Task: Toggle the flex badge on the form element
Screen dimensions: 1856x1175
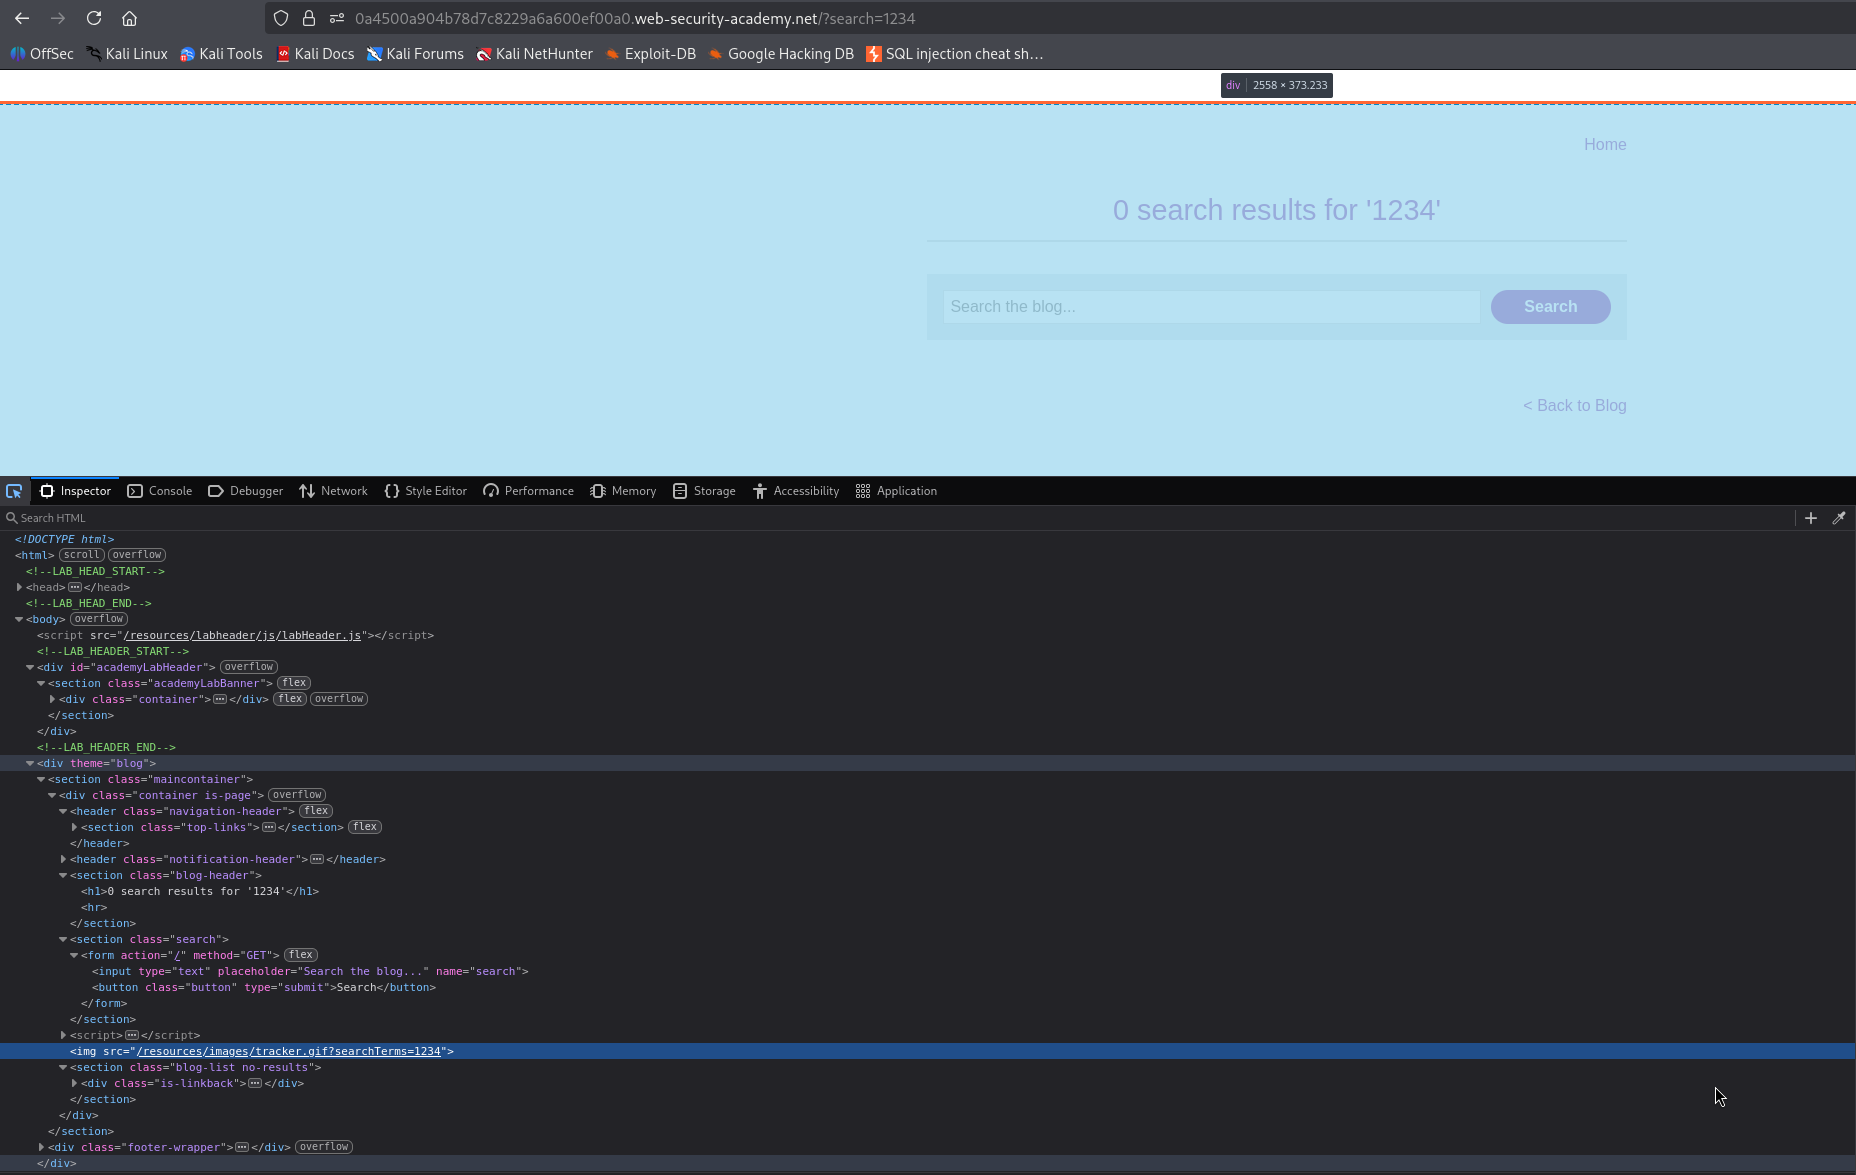Action: tap(300, 955)
